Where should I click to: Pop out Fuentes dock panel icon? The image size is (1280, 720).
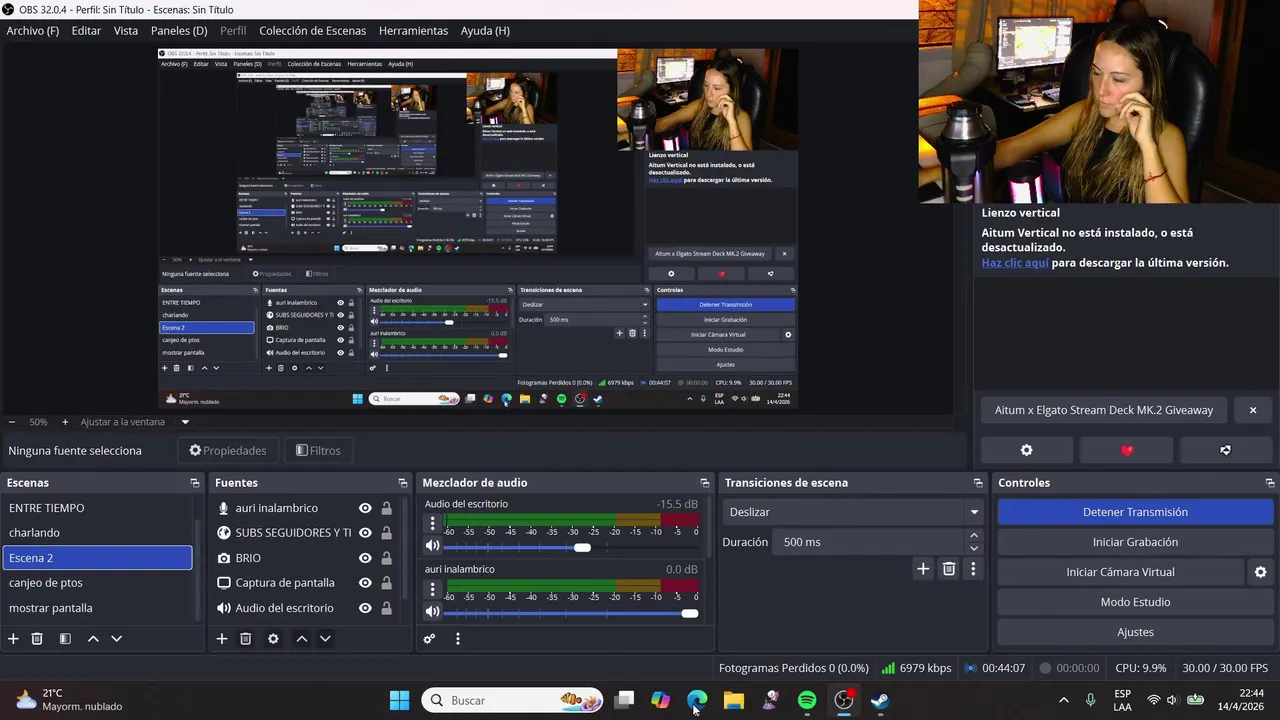tap(402, 483)
